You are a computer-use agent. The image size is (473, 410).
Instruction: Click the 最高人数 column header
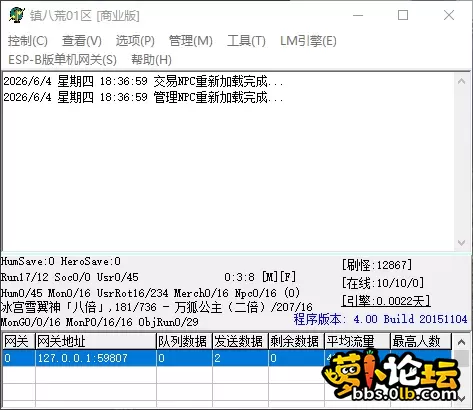(421, 341)
